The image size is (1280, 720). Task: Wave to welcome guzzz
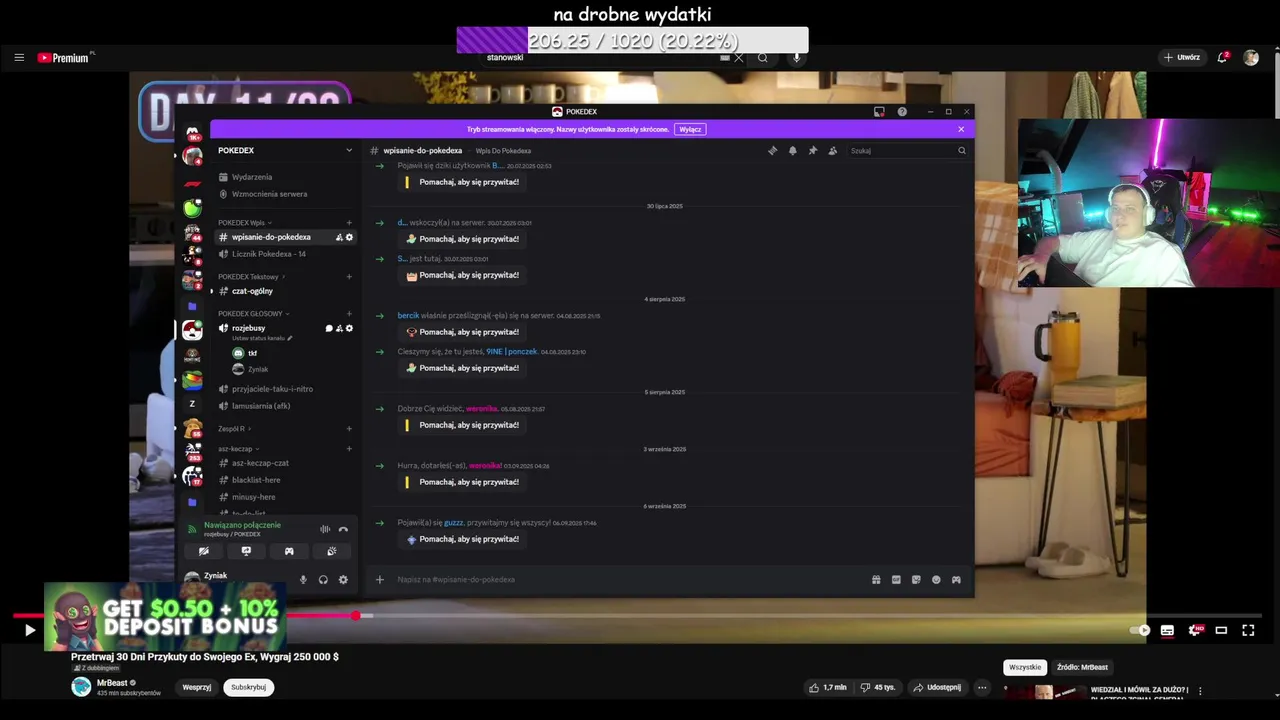[462, 539]
